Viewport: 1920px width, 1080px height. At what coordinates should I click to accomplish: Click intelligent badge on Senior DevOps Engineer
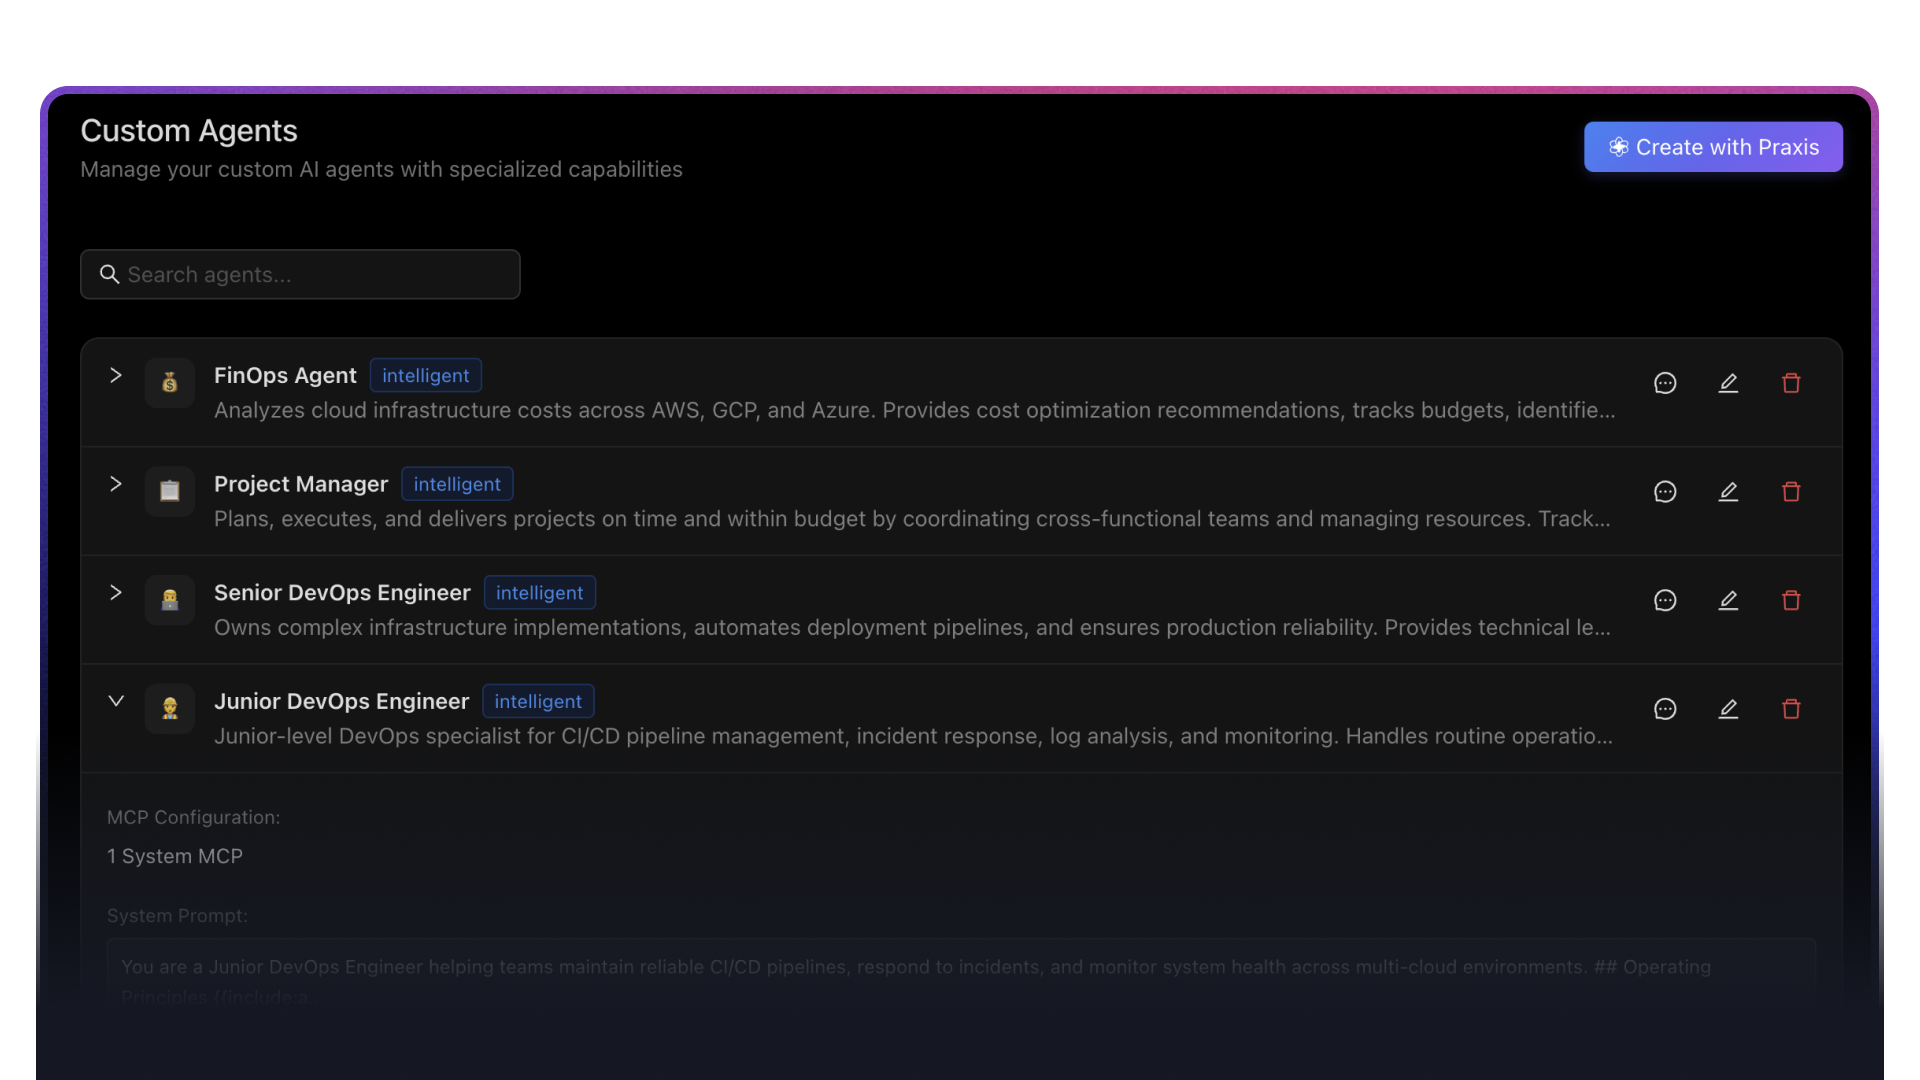click(539, 592)
